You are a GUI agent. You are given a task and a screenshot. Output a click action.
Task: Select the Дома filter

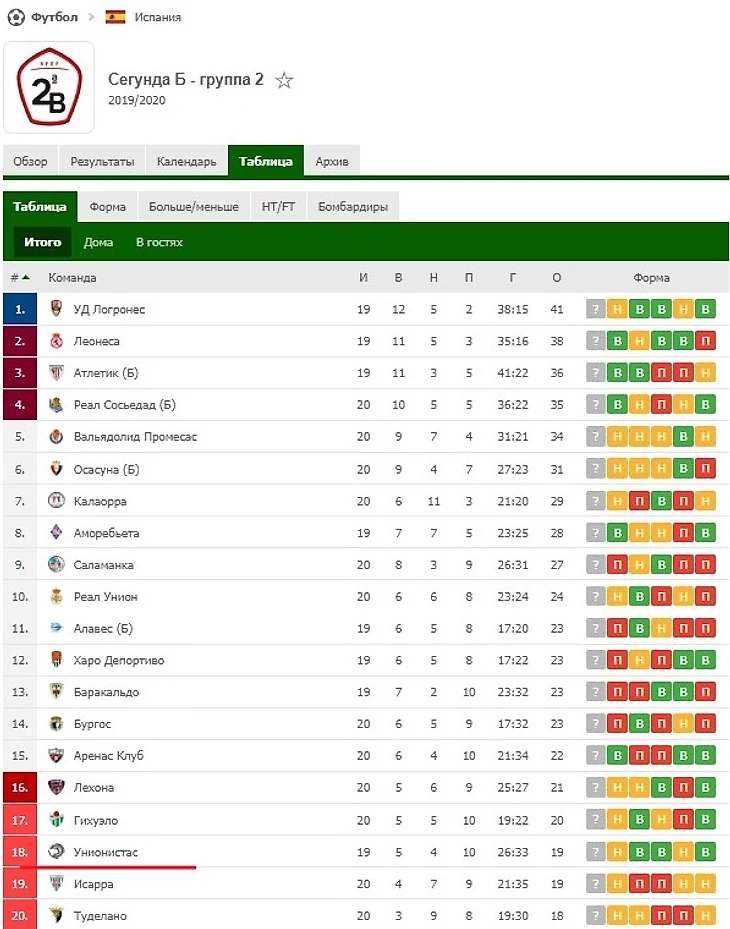(x=98, y=242)
